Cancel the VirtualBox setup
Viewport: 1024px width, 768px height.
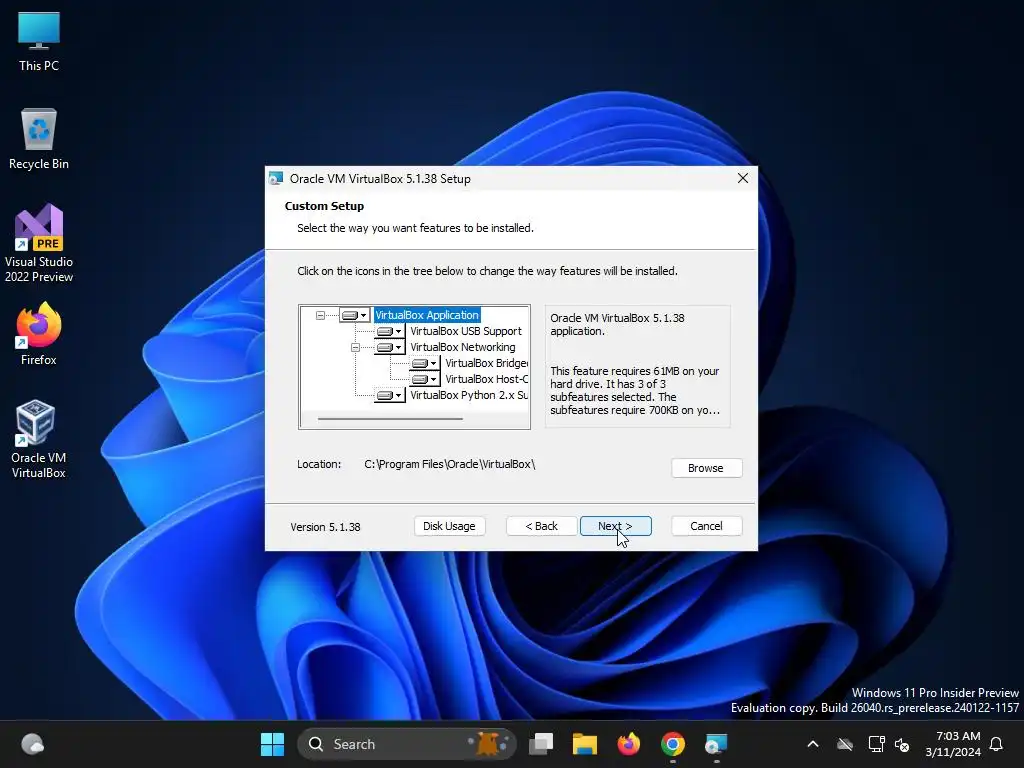click(706, 526)
